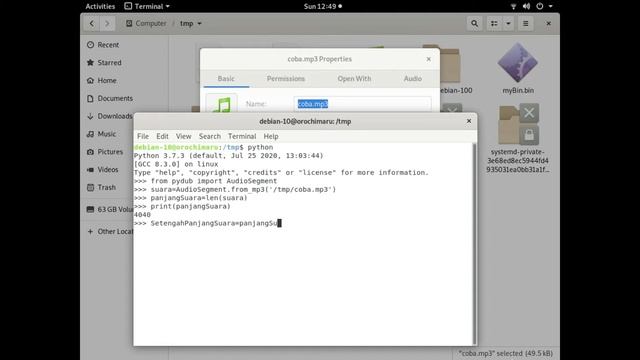Open the Terminal menu in terminal window
The image size is (640, 360).
(x=242, y=136)
